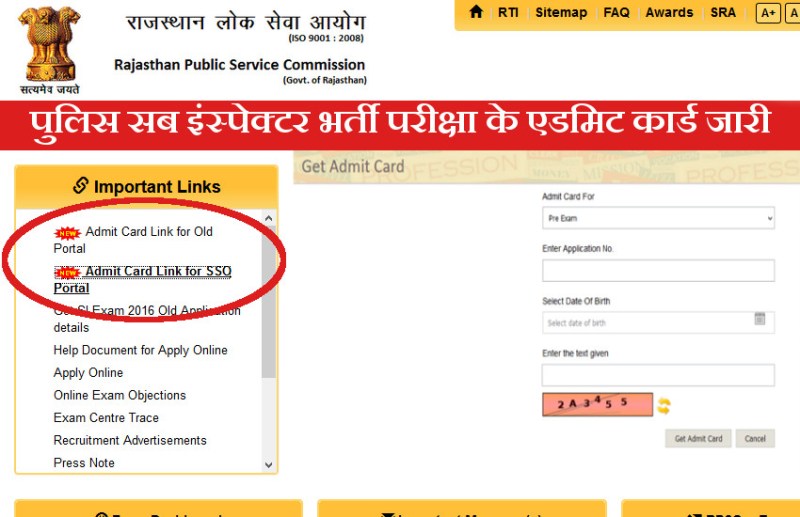
Task: Open the Sitemap menu item
Action: point(561,12)
